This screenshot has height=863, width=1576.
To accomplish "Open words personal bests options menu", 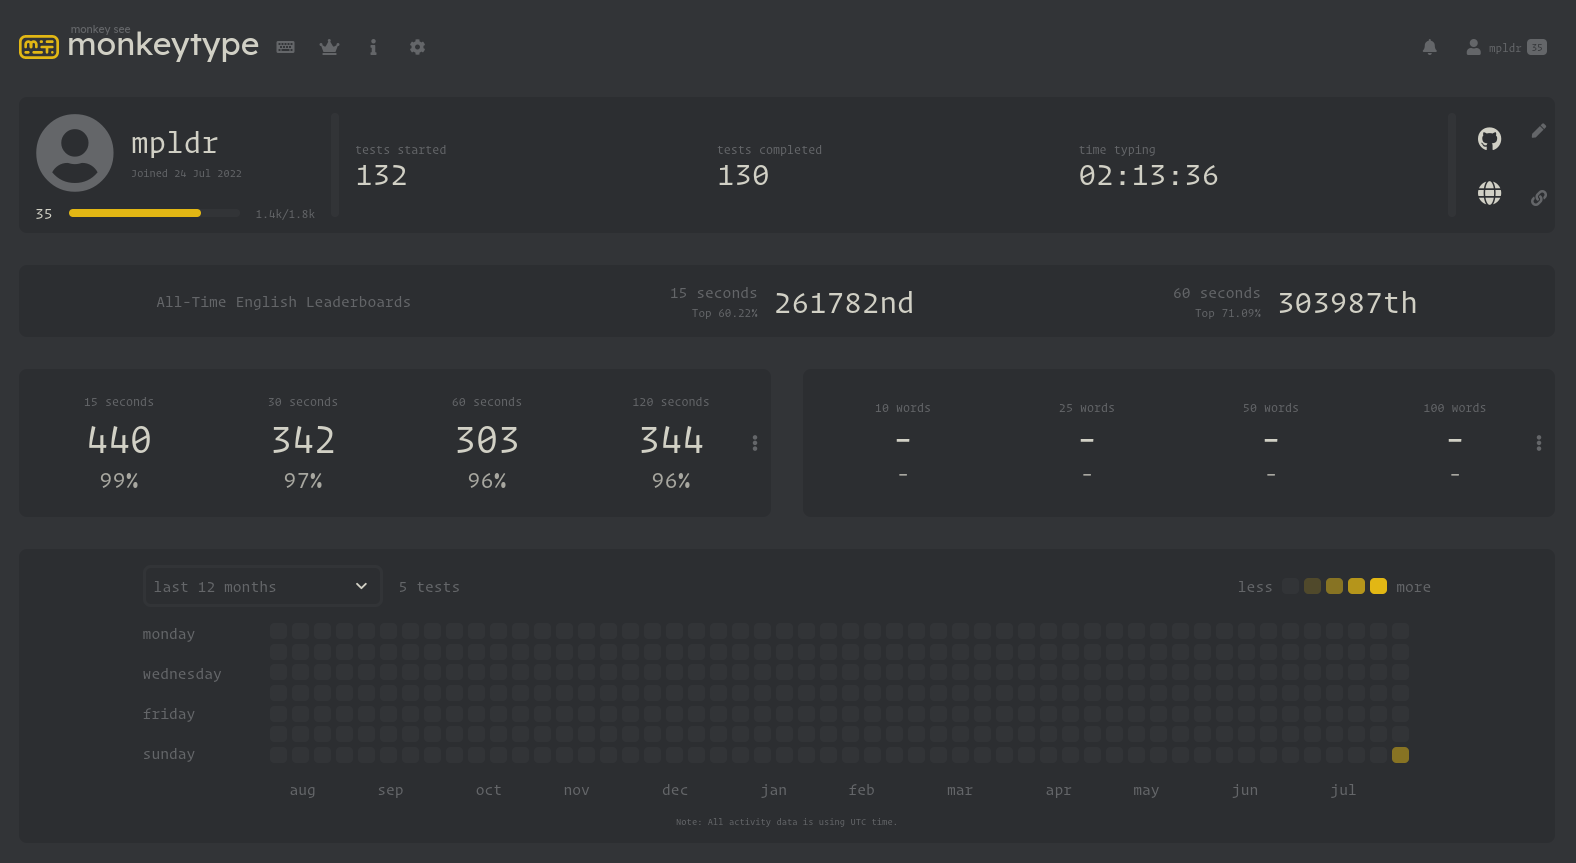I will (1539, 443).
